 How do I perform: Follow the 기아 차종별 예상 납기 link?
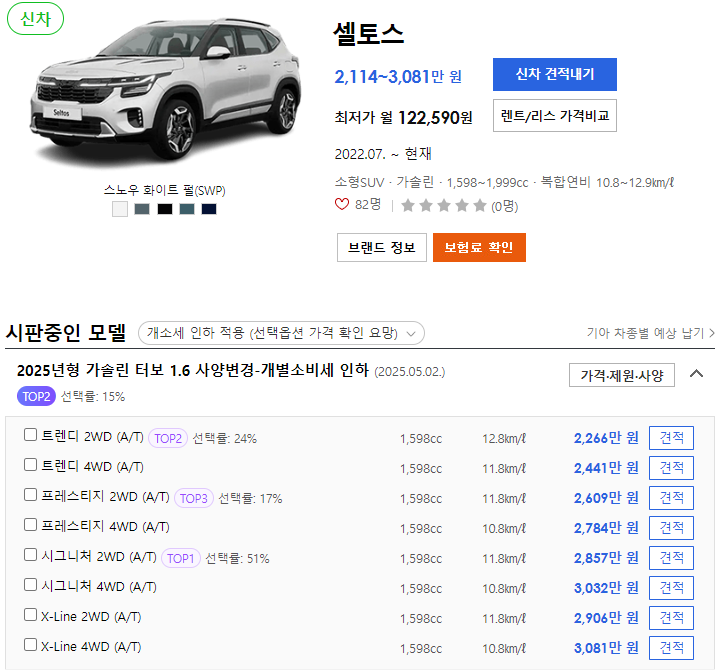651,333
